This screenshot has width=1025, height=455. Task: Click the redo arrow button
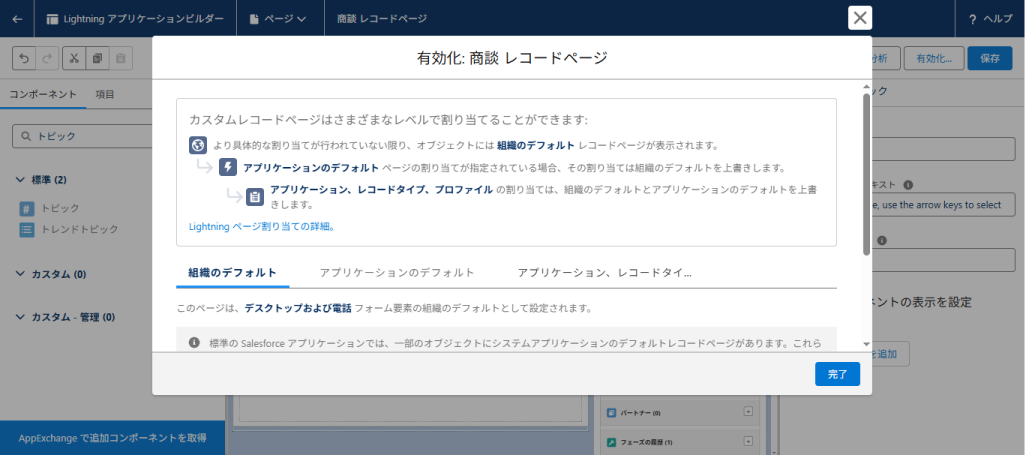[x=46, y=58]
